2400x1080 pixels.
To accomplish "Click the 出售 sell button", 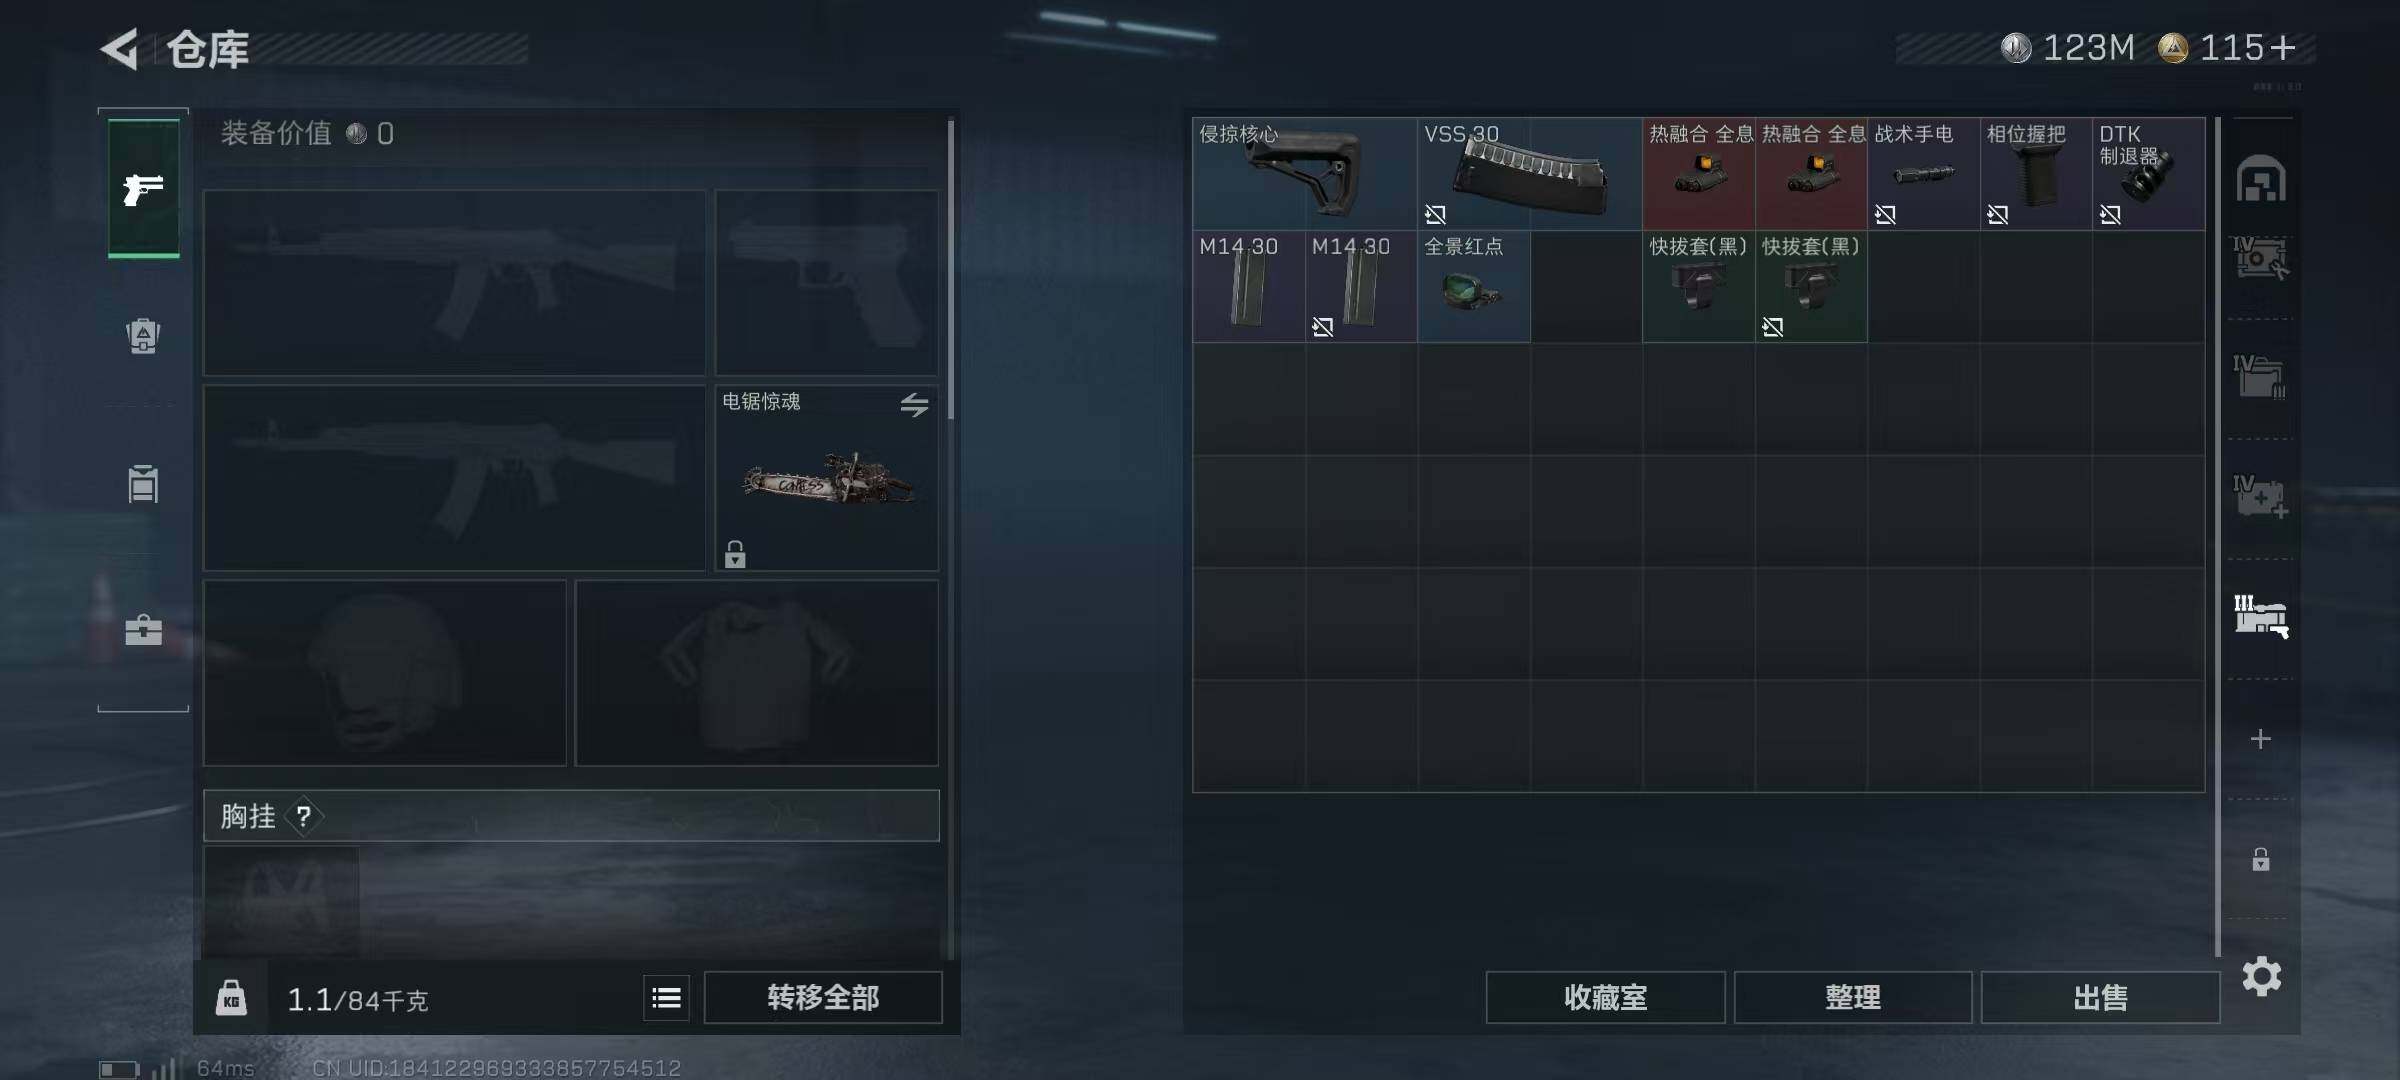I will tap(2100, 997).
